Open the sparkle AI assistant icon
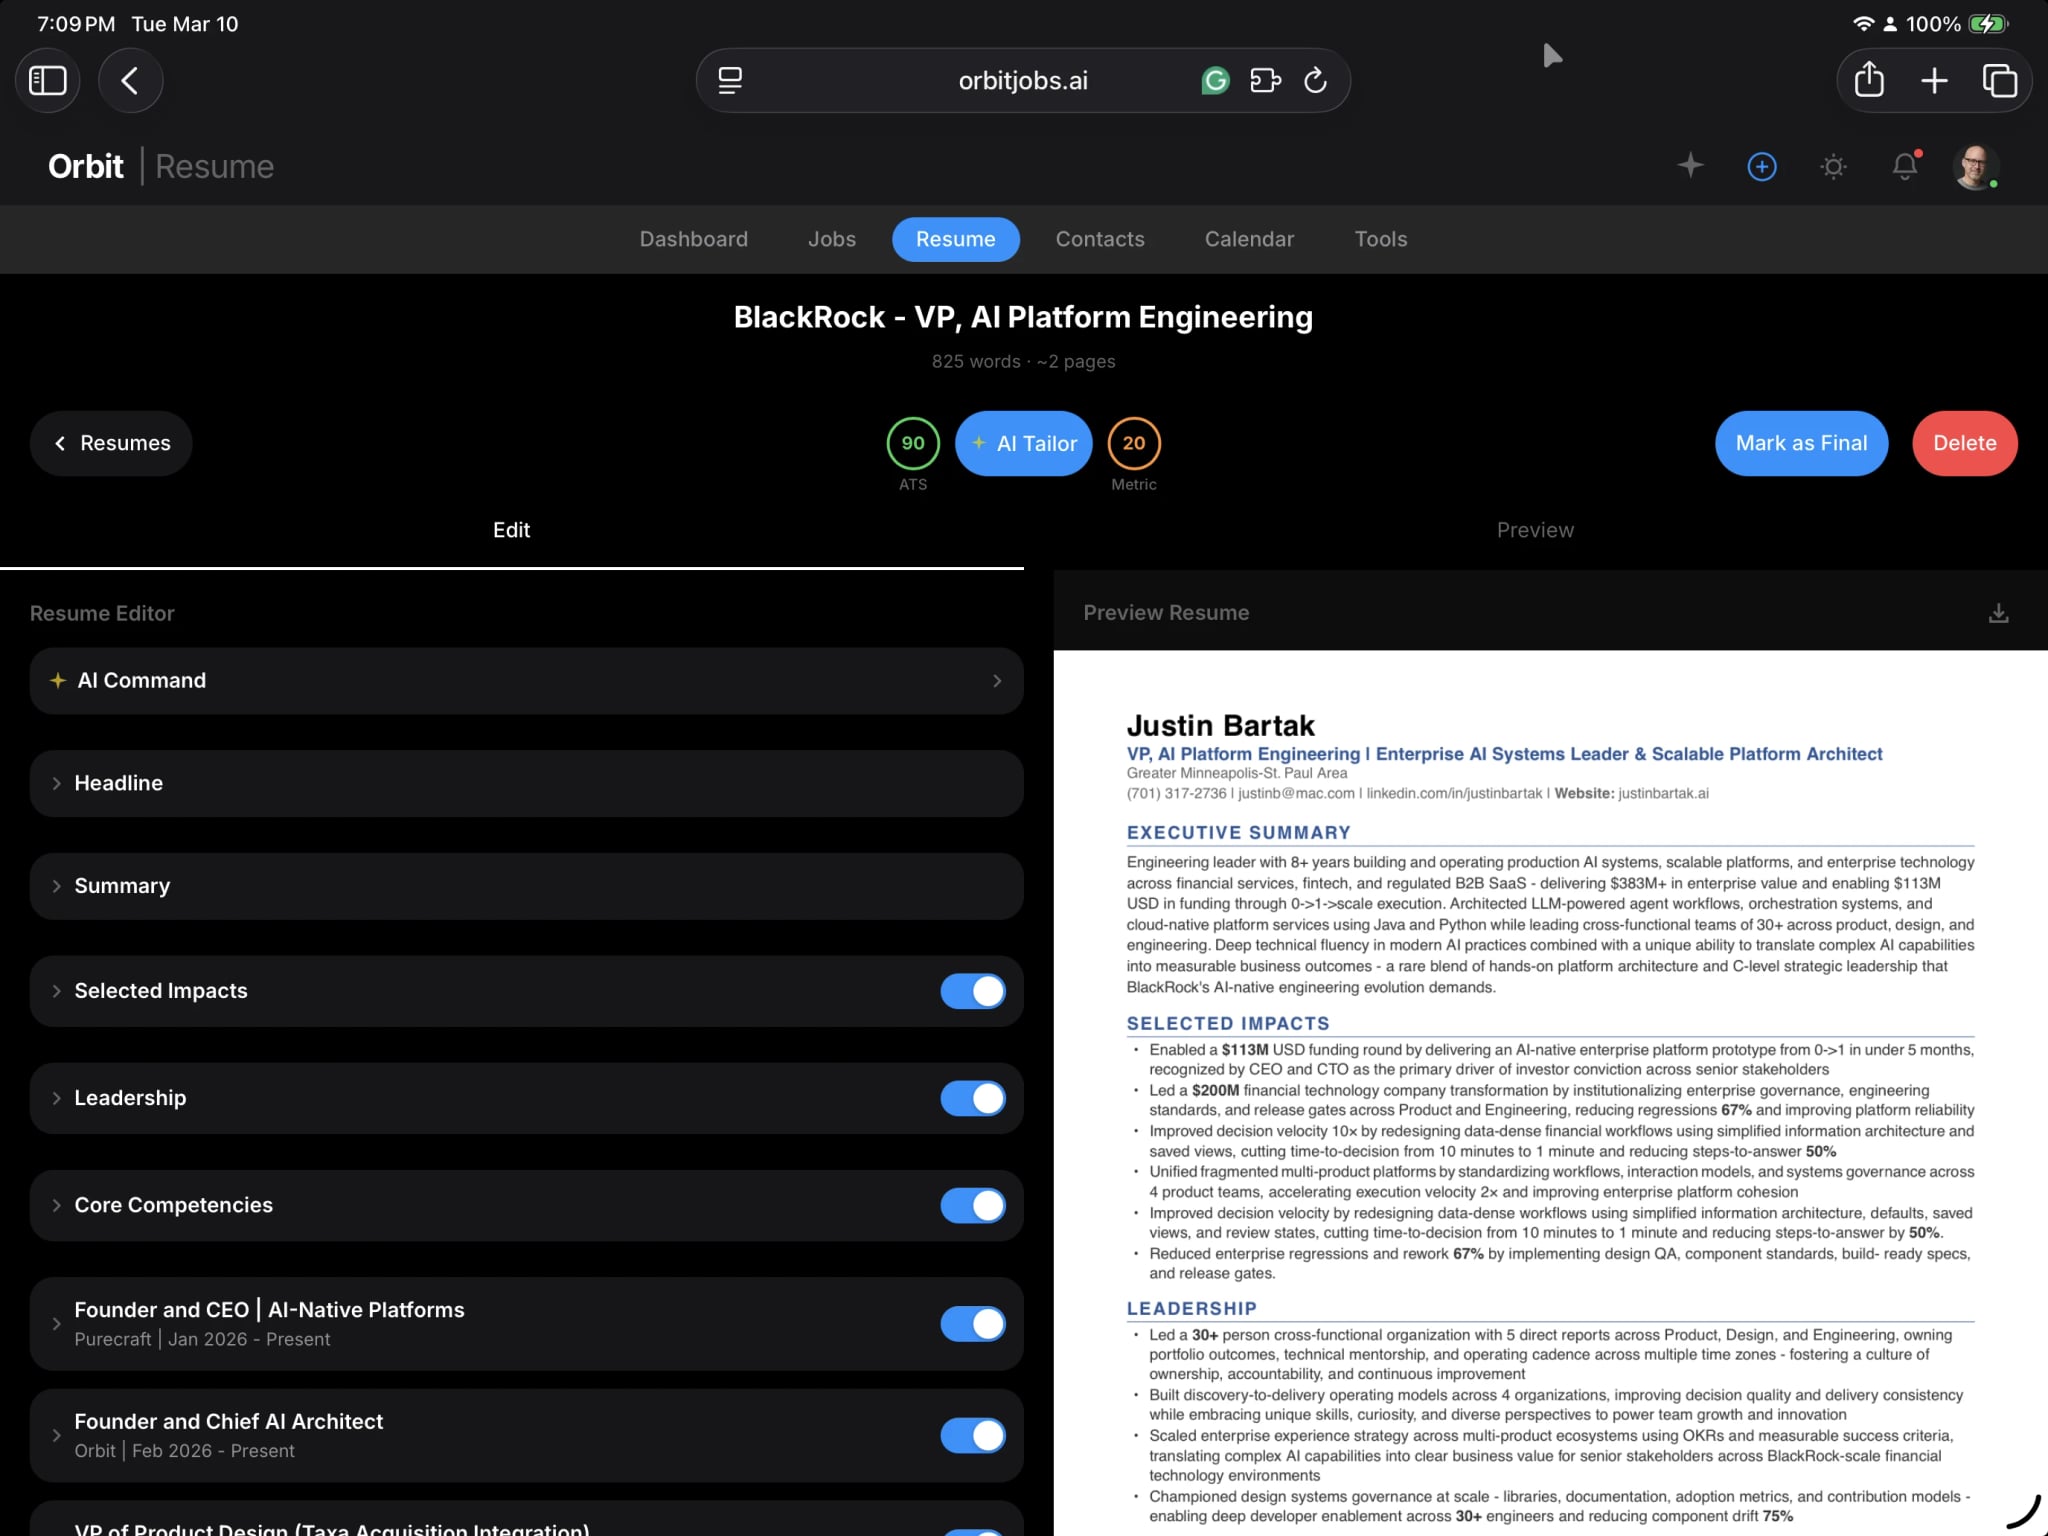This screenshot has height=1536, width=2048. tap(1689, 166)
